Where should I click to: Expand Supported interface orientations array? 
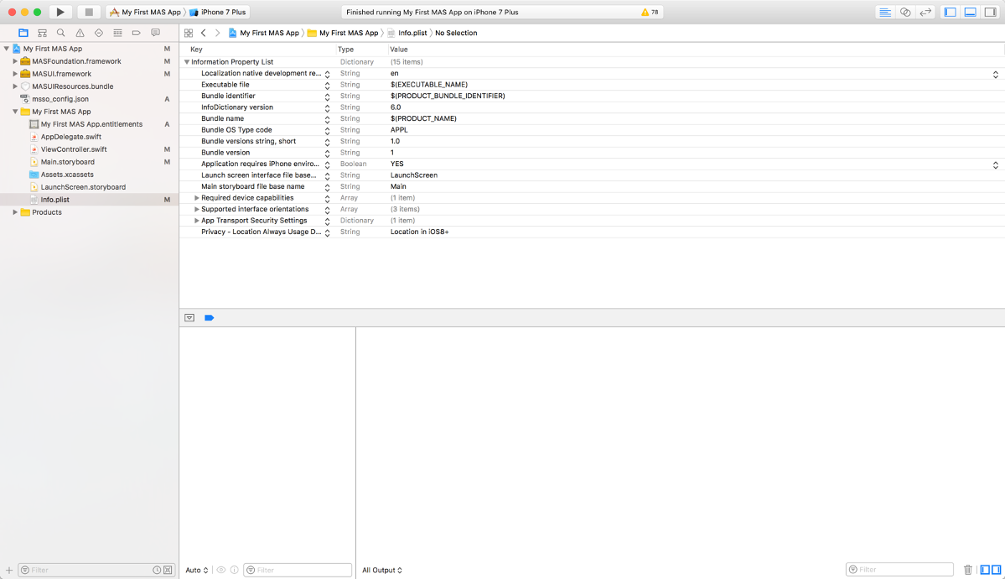pyautogui.click(x=197, y=209)
